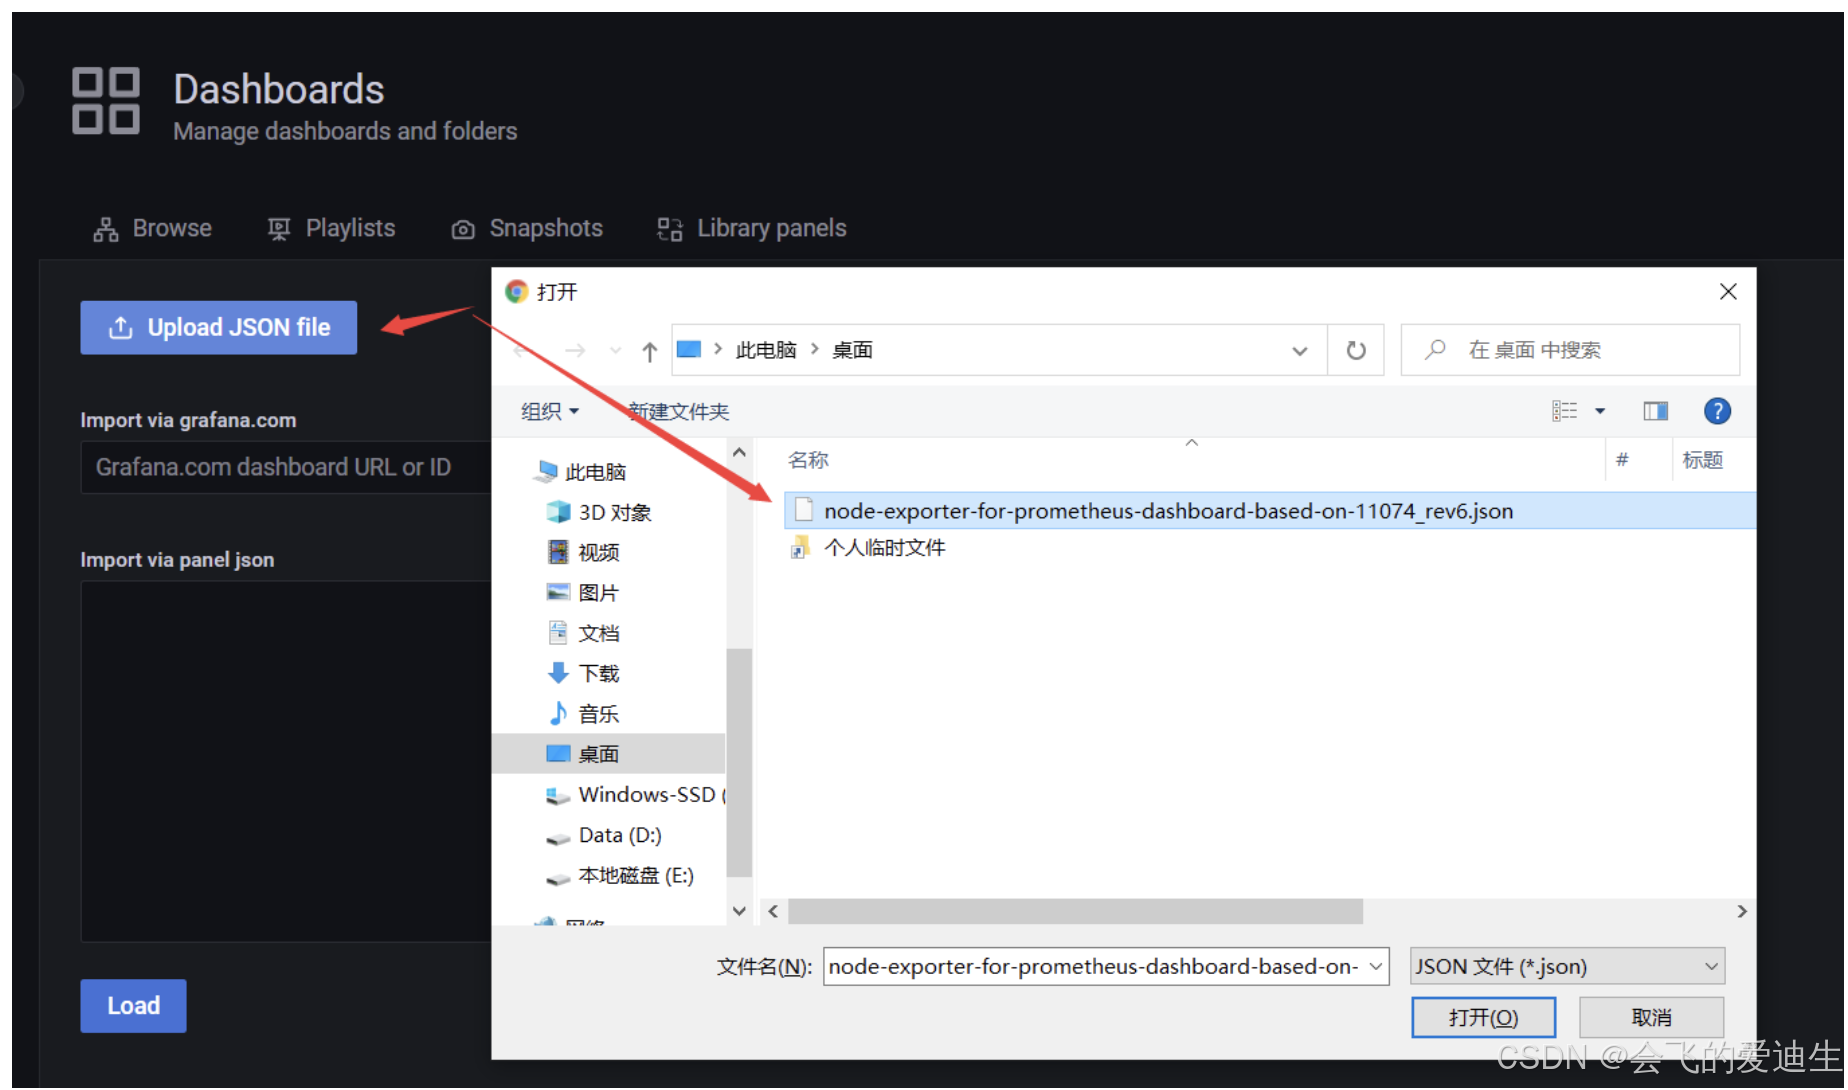This screenshot has width=1848, height=1090.
Task: Click 桌面 in the address breadcrumb
Action: point(852,350)
